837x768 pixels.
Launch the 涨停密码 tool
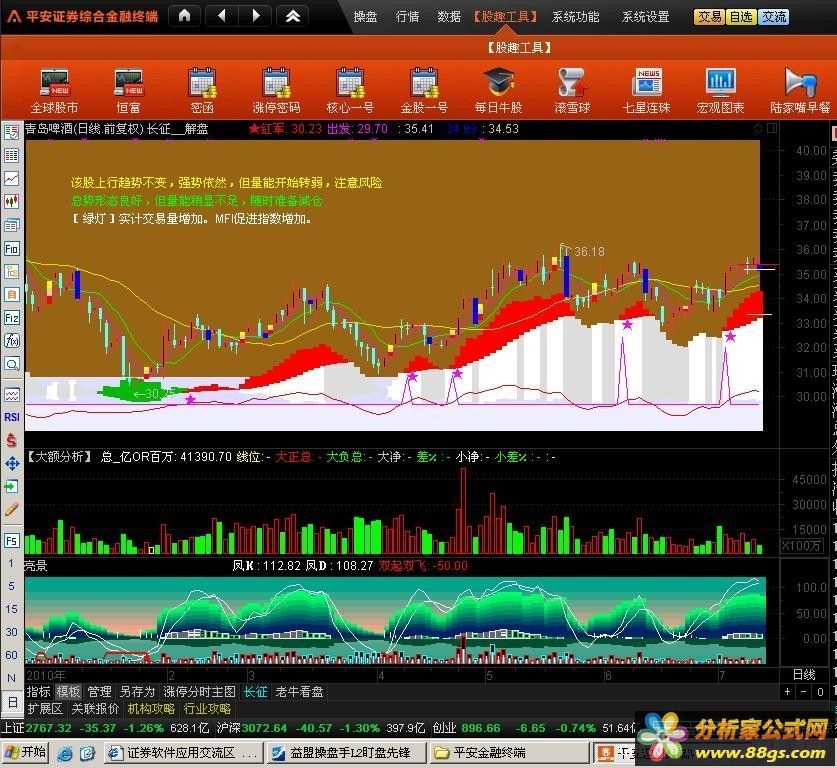pyautogui.click(x=277, y=91)
